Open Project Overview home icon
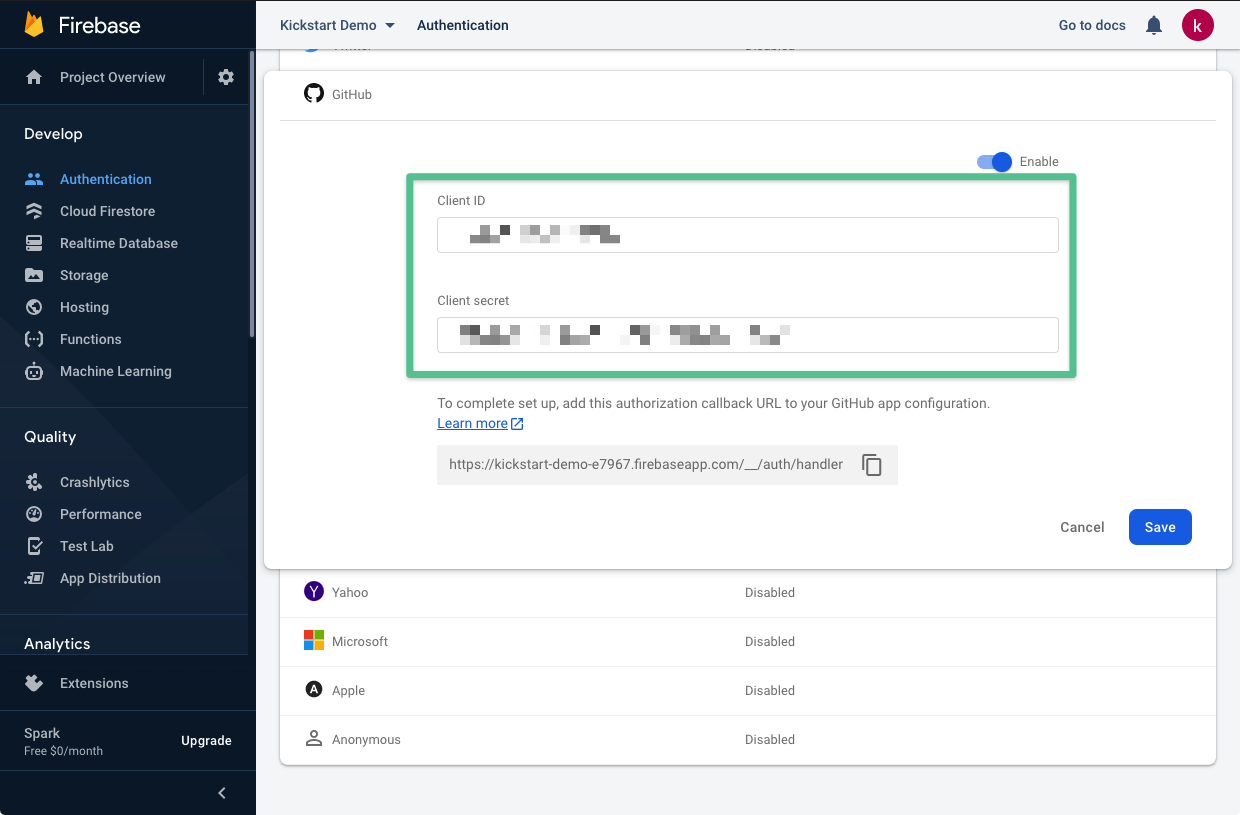The height and width of the screenshot is (815, 1240). pyautogui.click(x=34, y=77)
